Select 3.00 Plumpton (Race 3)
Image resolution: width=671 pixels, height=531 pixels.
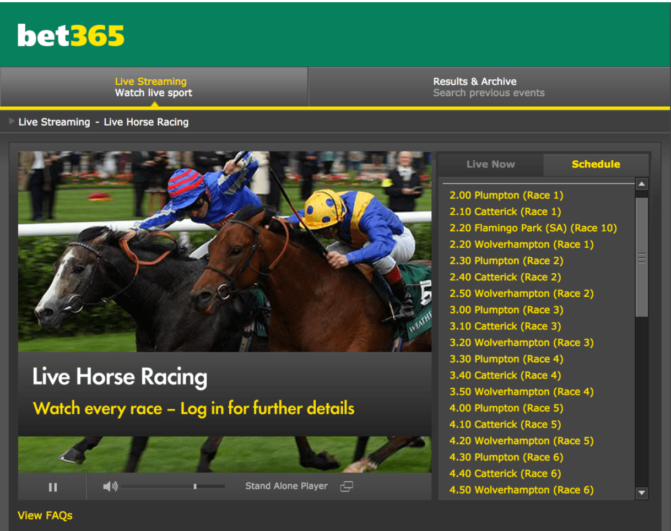(x=506, y=310)
